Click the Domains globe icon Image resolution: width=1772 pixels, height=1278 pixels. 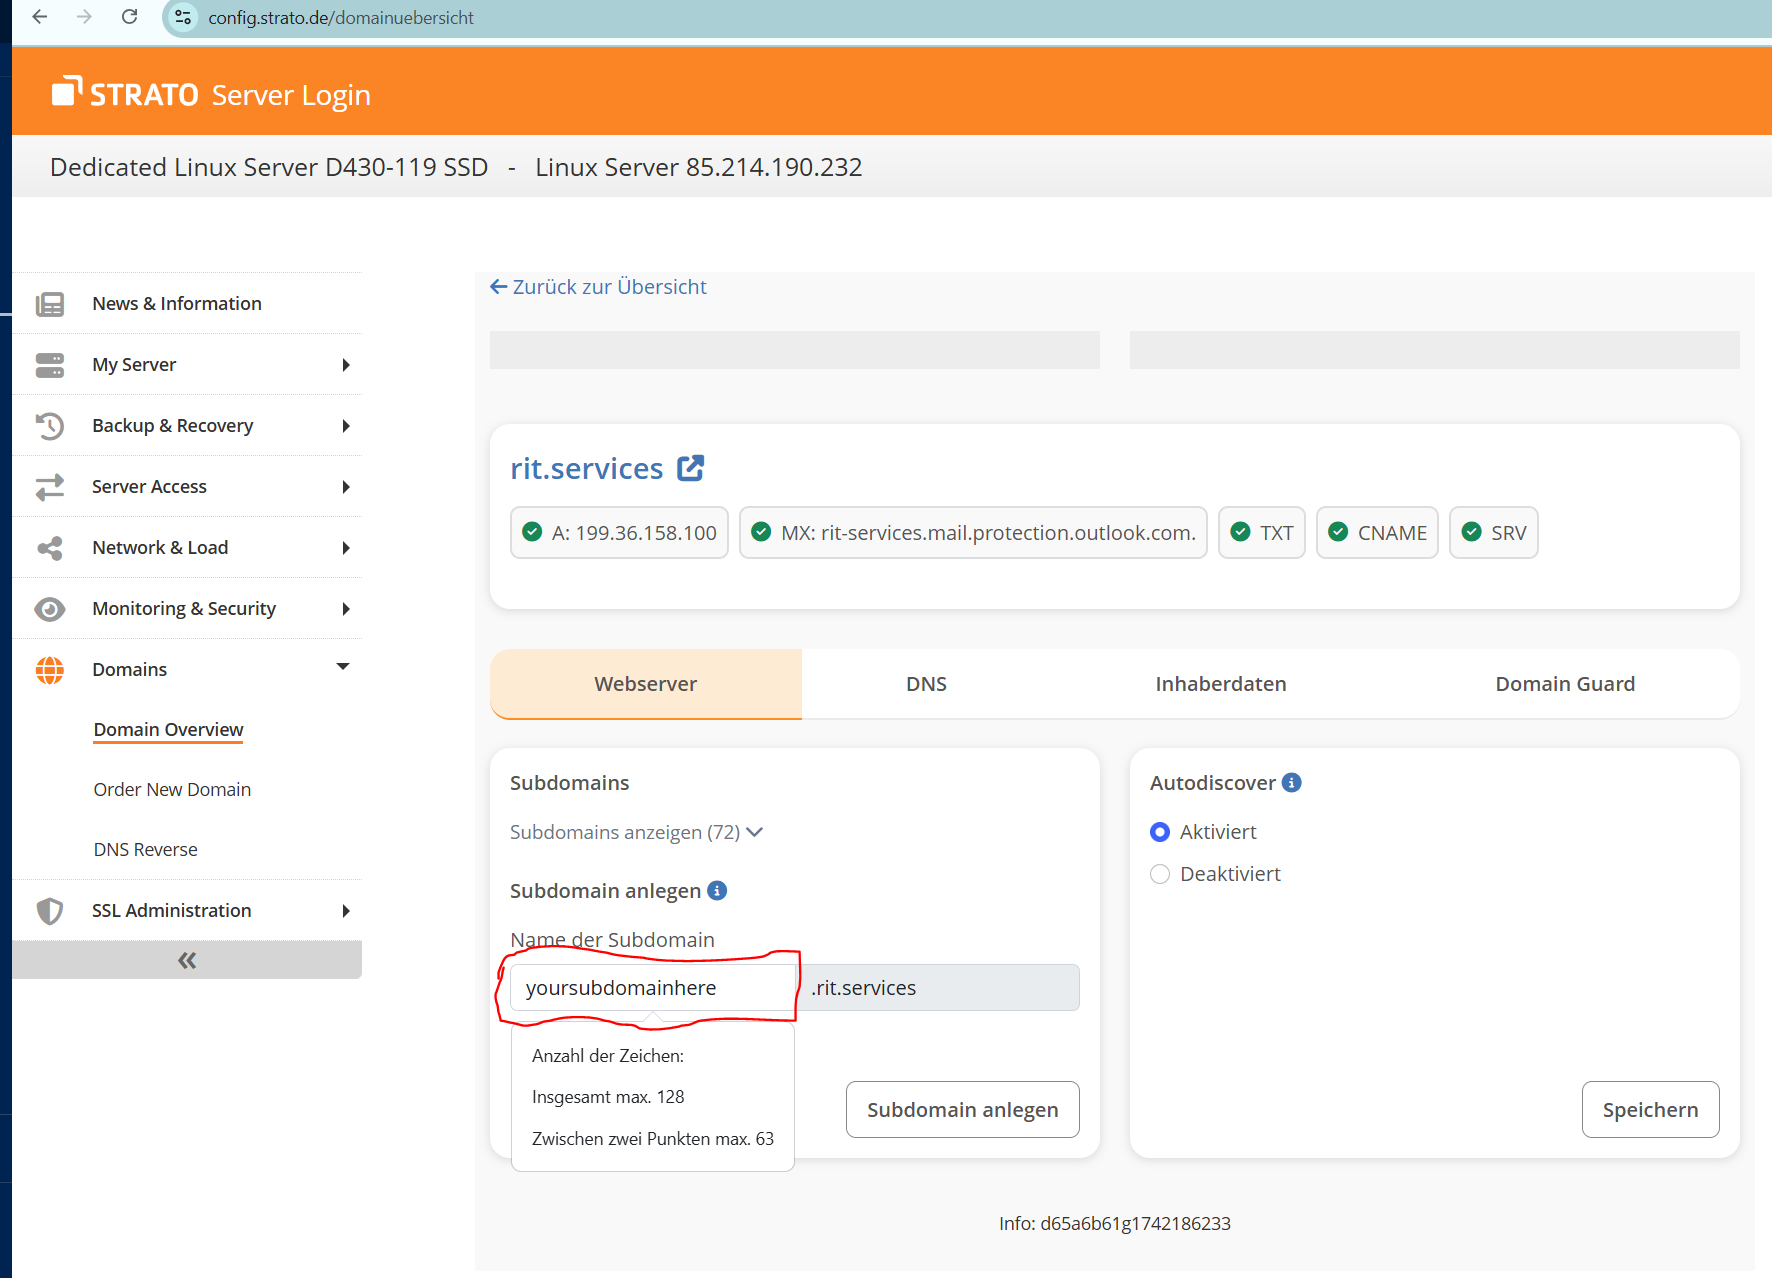tap(50, 670)
